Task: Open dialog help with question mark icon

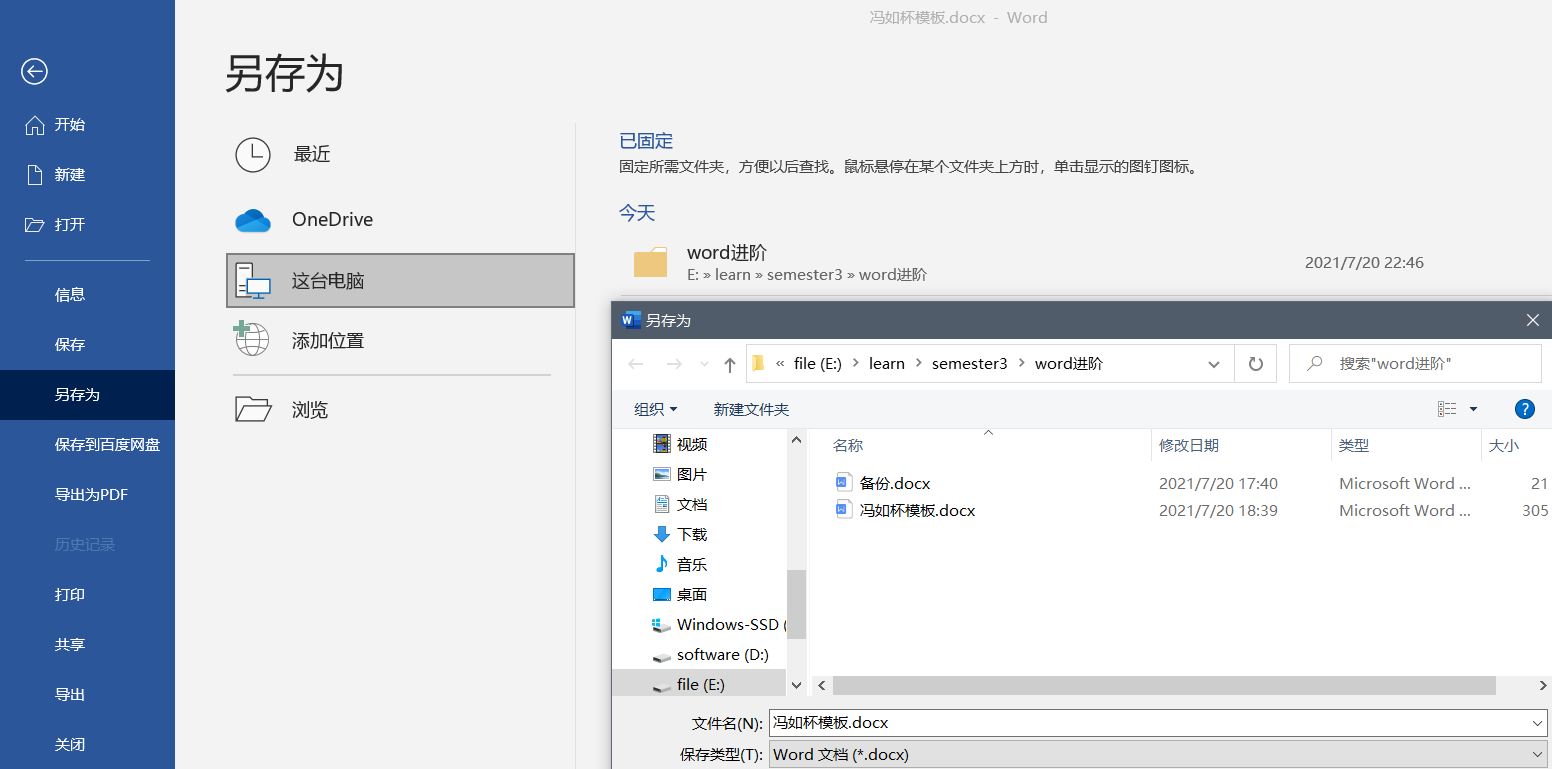Action: (1525, 409)
